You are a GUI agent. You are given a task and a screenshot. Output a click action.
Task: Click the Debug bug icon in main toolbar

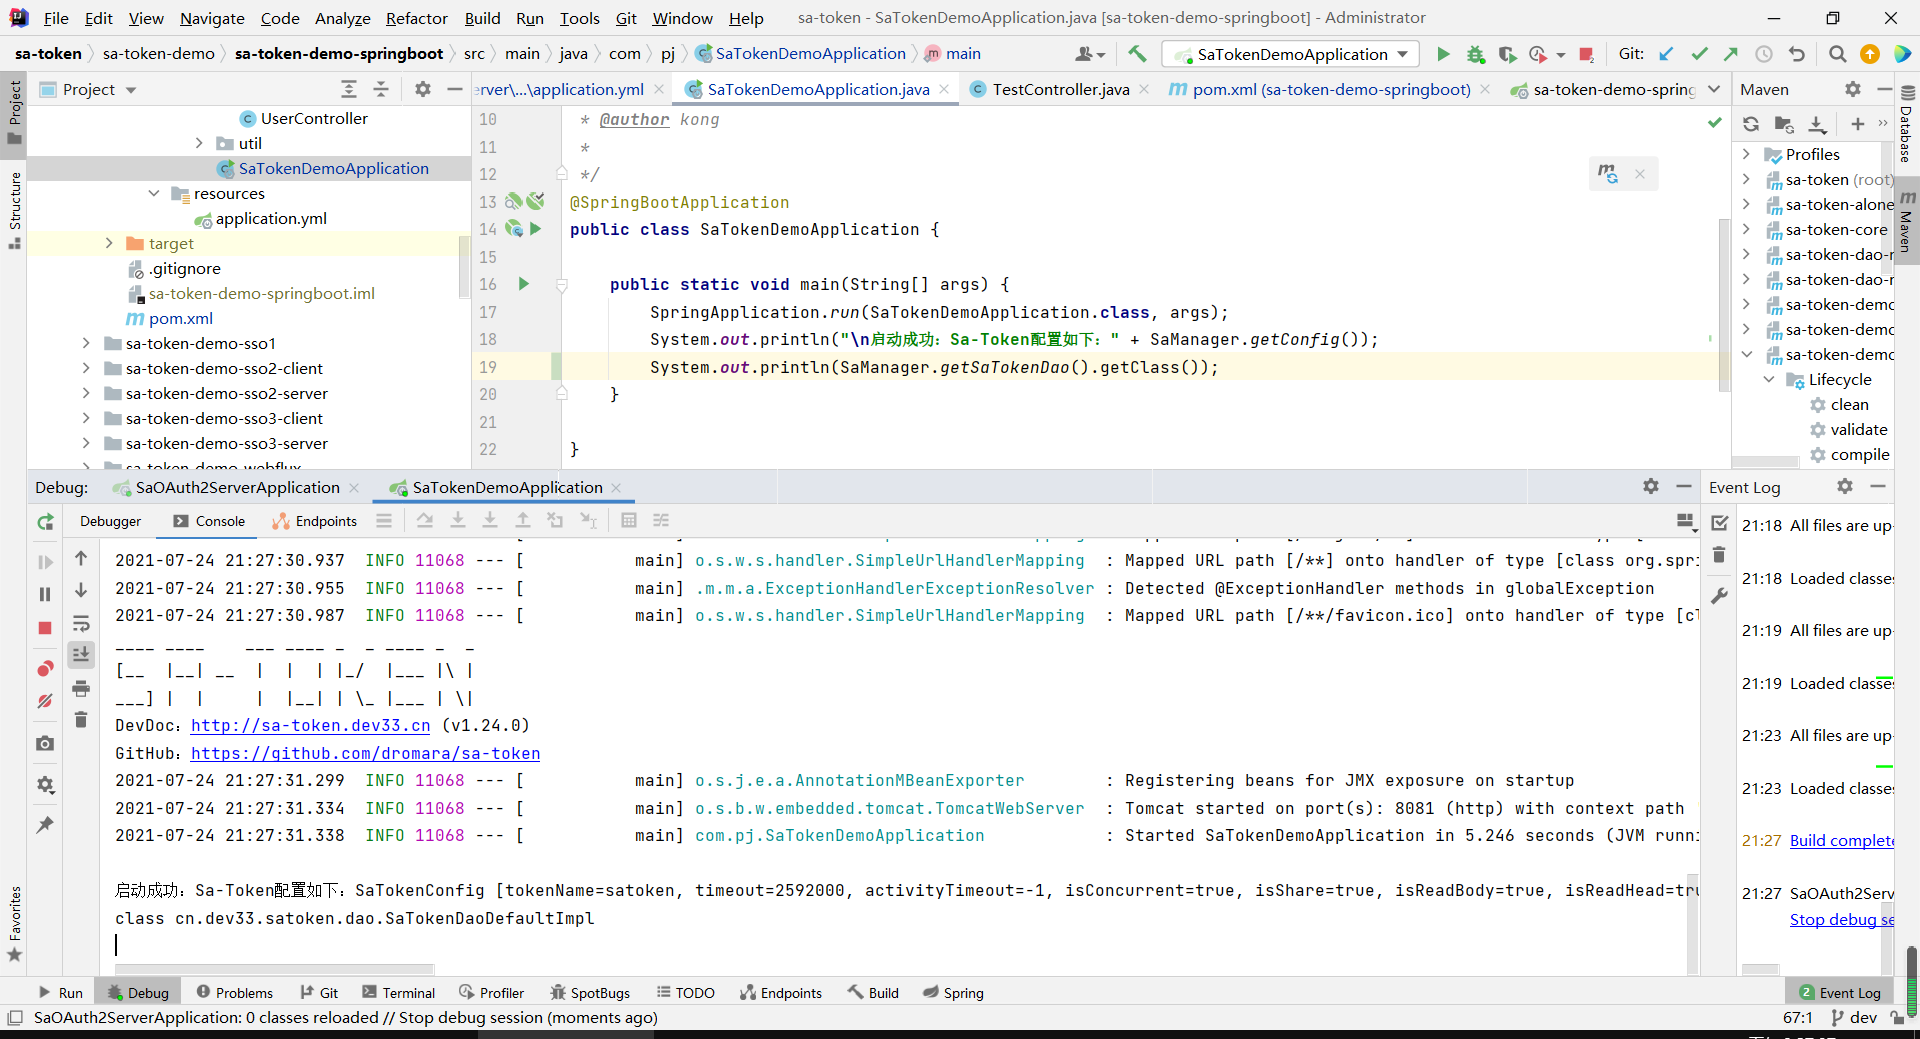click(x=1475, y=54)
